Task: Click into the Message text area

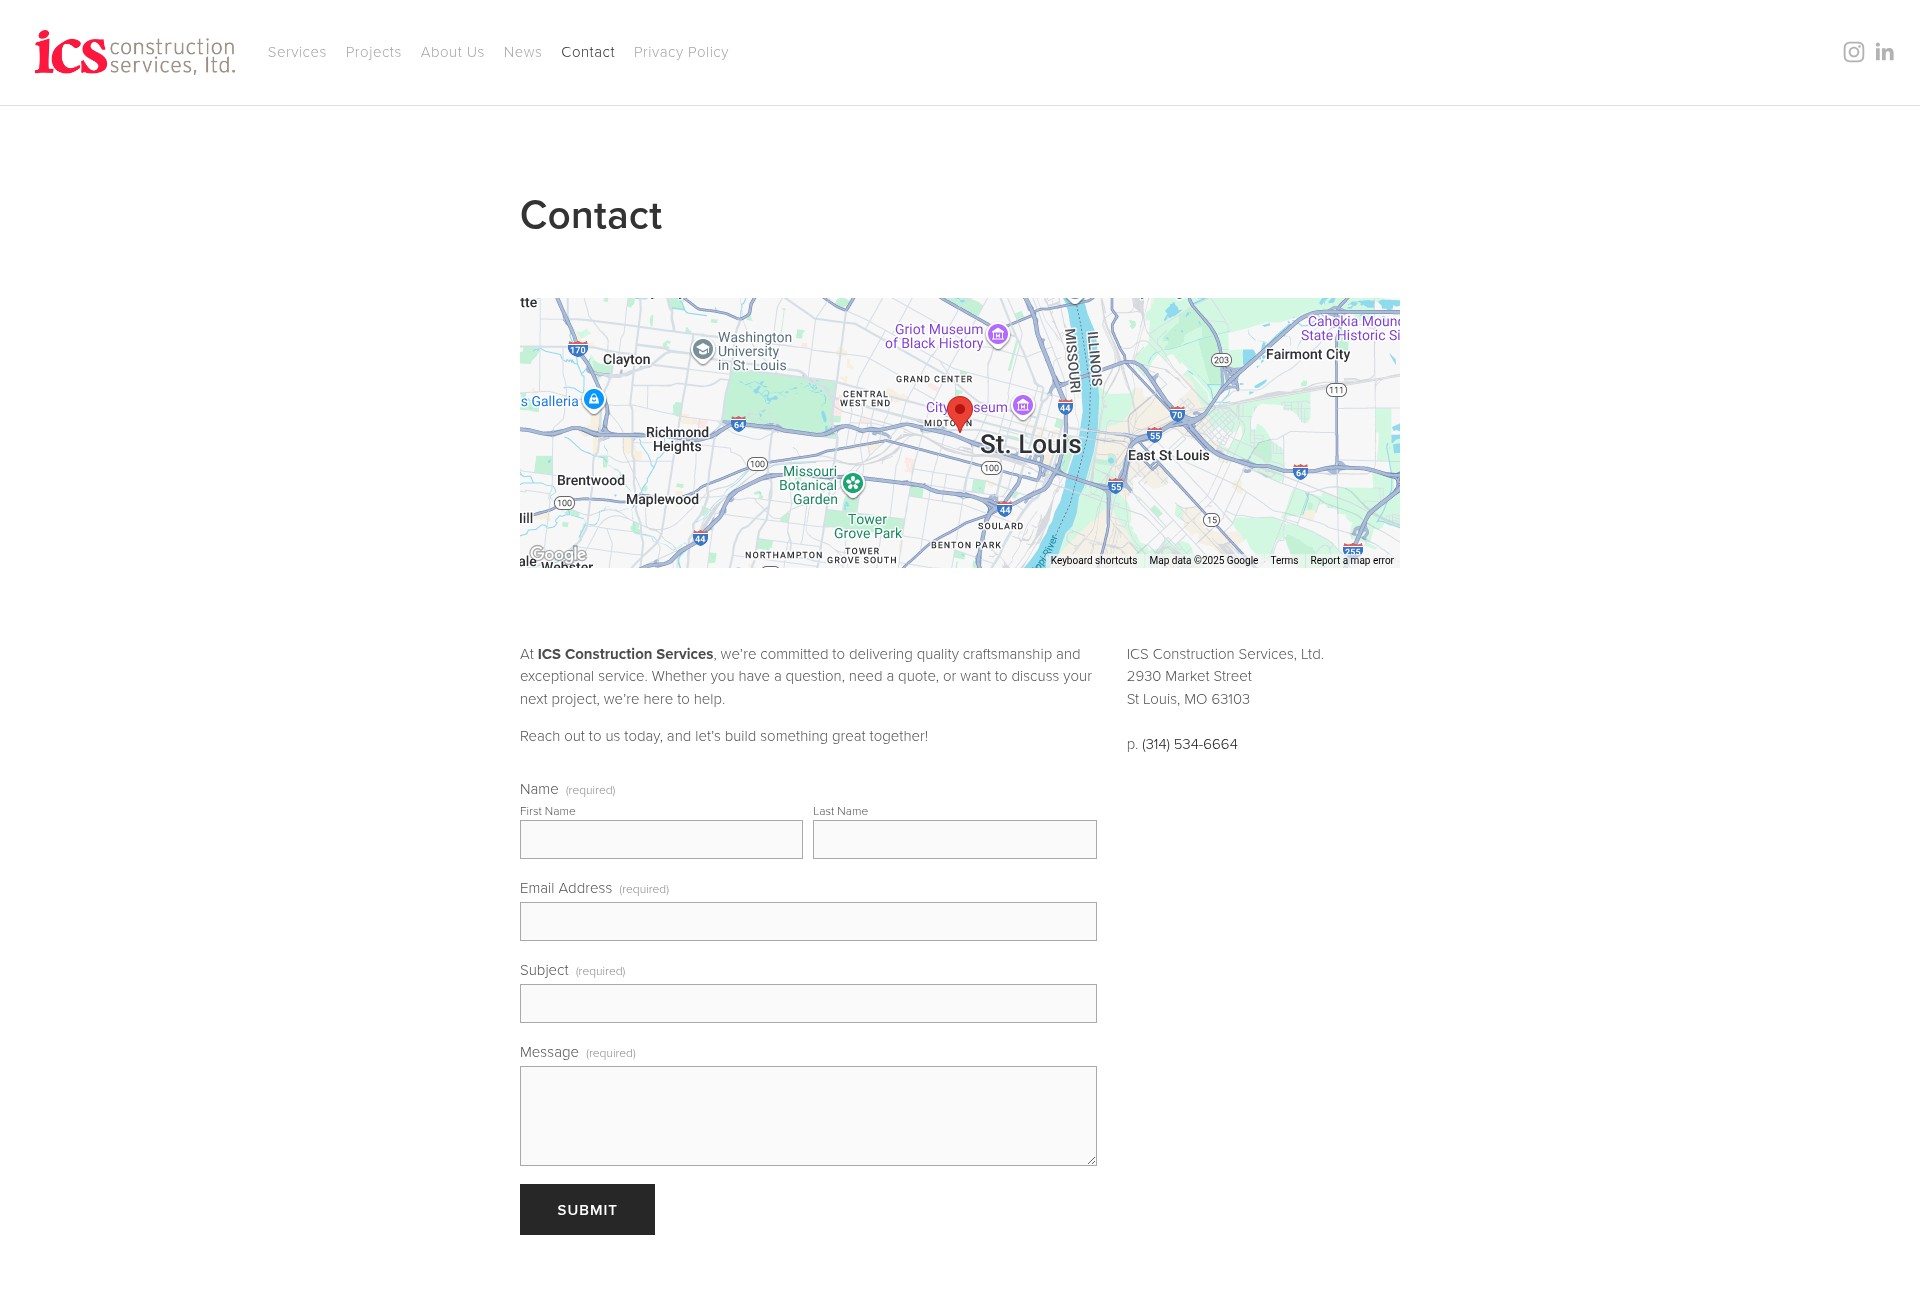Action: click(808, 1115)
